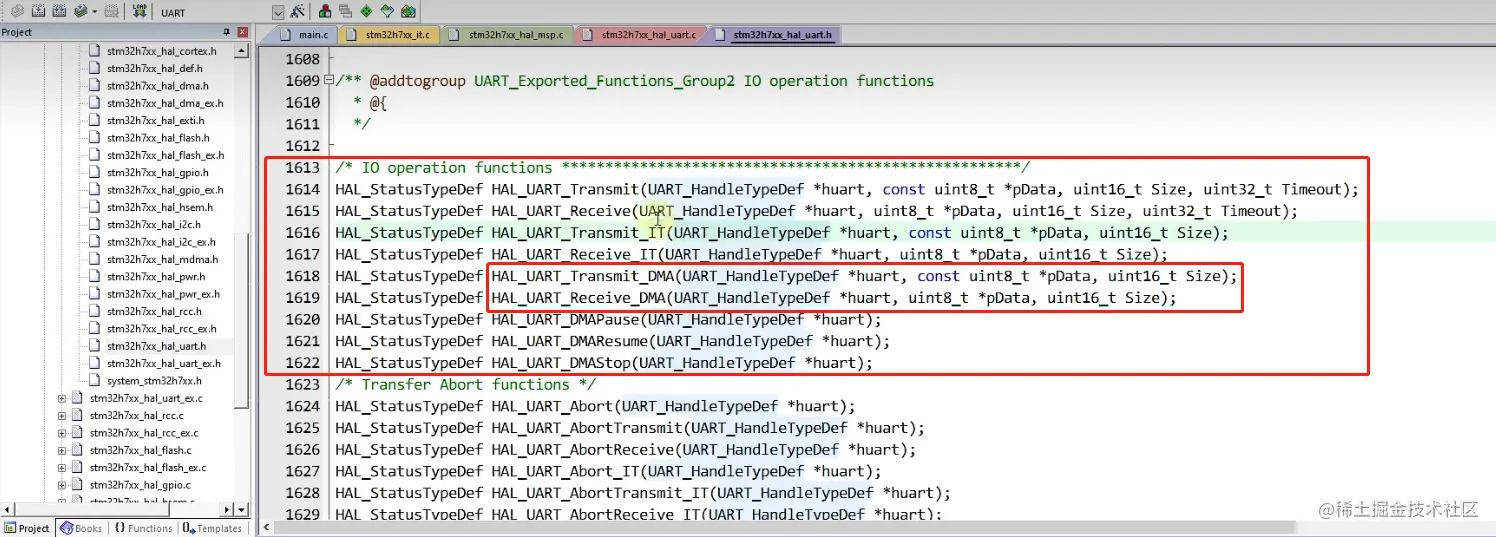This screenshot has width=1496, height=537.
Task: Select stm32h7xx_hal_uart.h in project tree
Action: (x=156, y=346)
